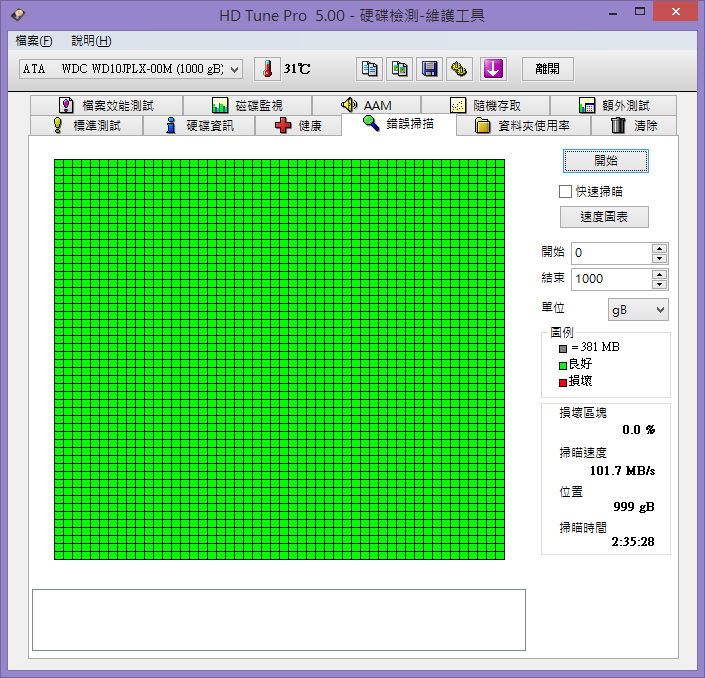Click the 101.7 MB/s scan speed value
The width and height of the screenshot is (705, 678).
click(x=622, y=471)
